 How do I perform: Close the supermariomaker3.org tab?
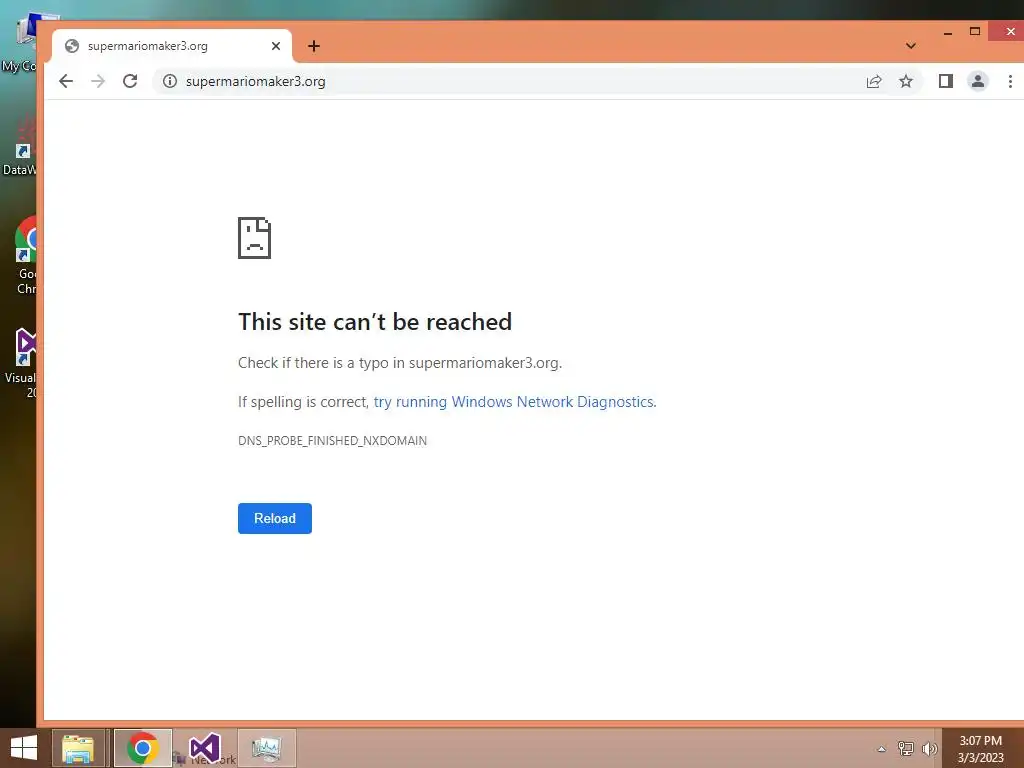pos(276,46)
